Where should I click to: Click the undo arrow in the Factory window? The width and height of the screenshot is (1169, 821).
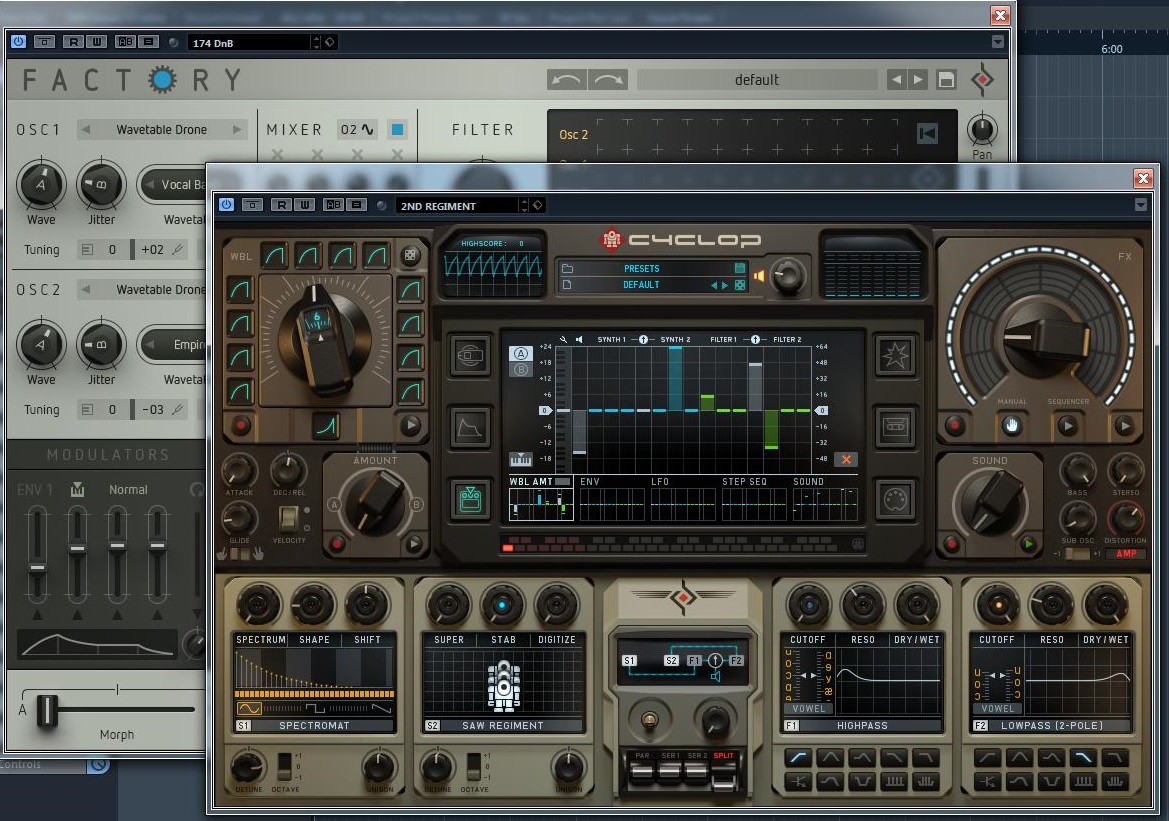567,80
